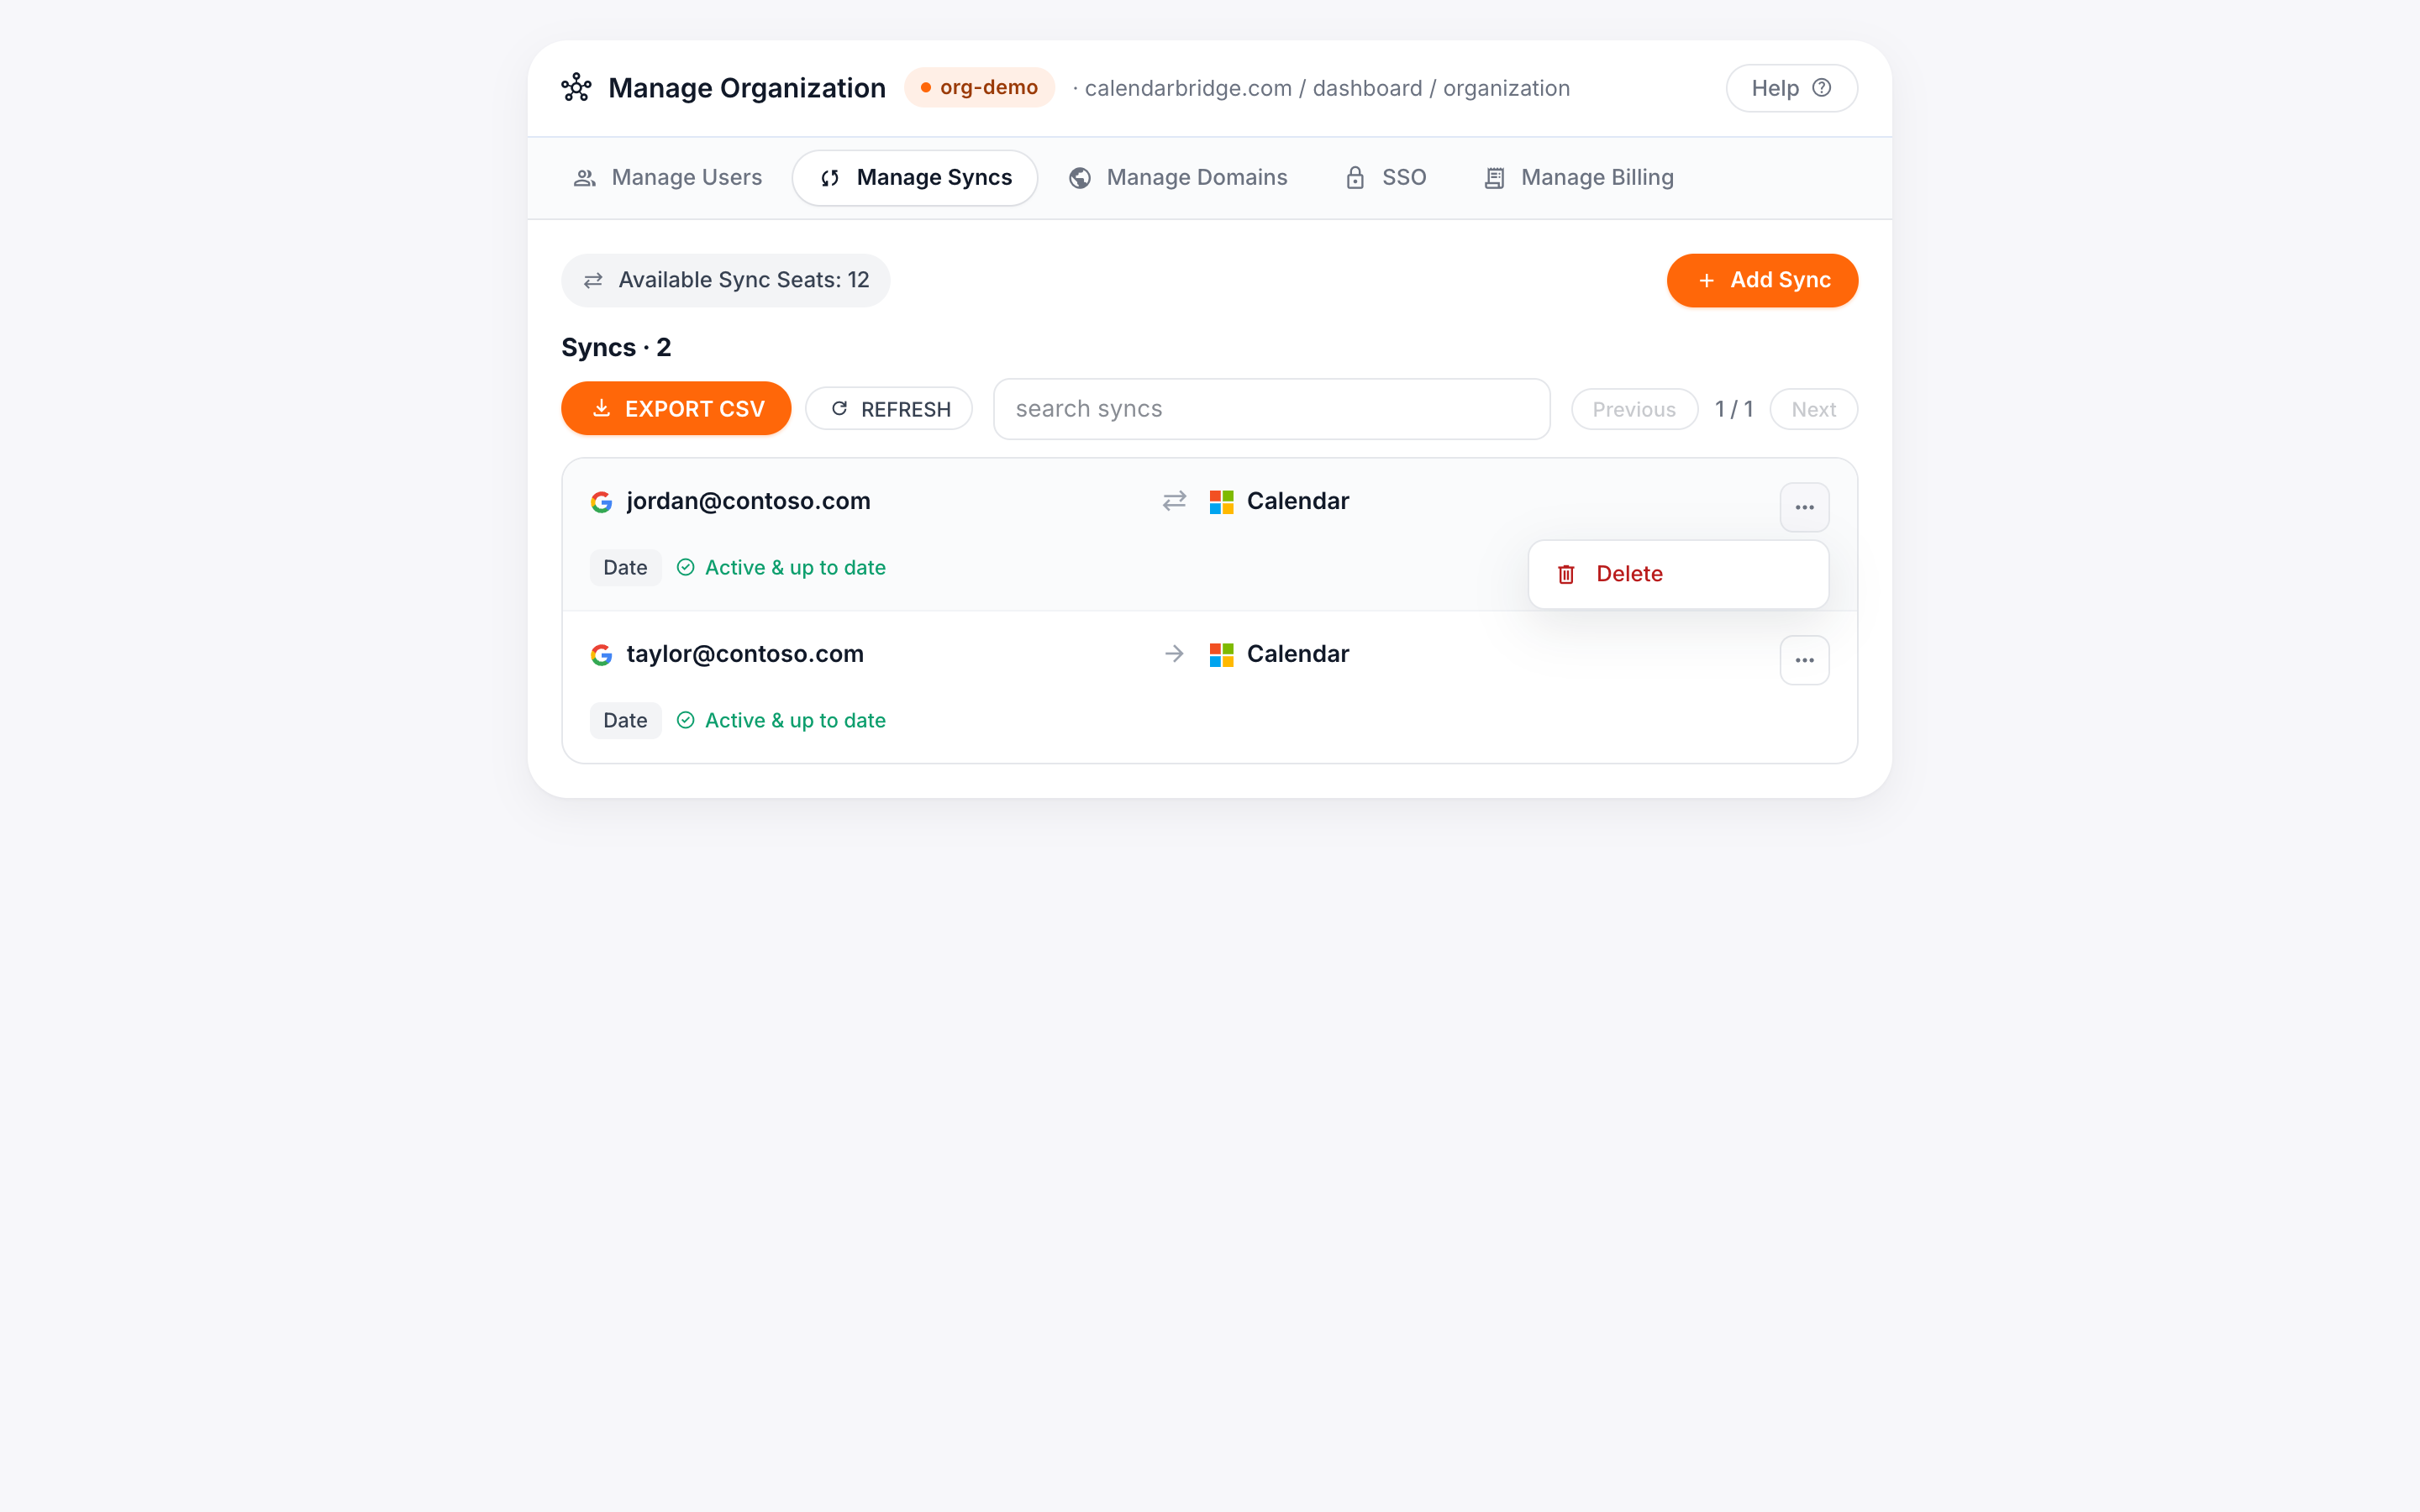Select the jordan@contoso.com sync address
The image size is (2420, 1512).
pyautogui.click(x=748, y=501)
